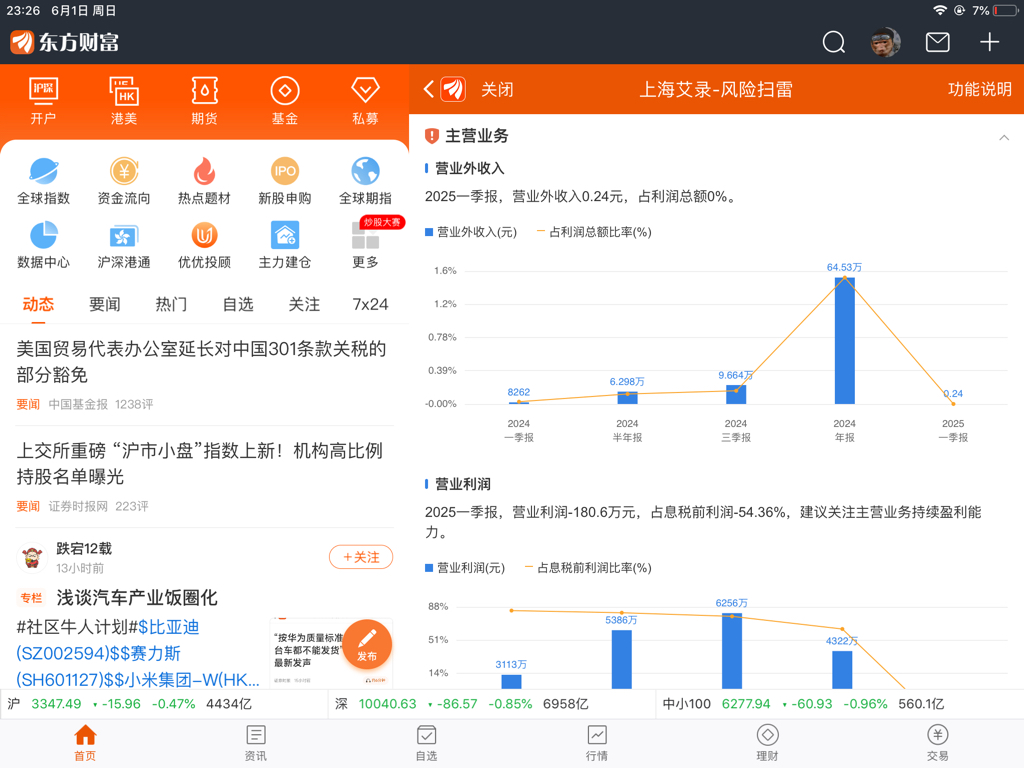Switch to the 7x24 live news tab

(370, 304)
